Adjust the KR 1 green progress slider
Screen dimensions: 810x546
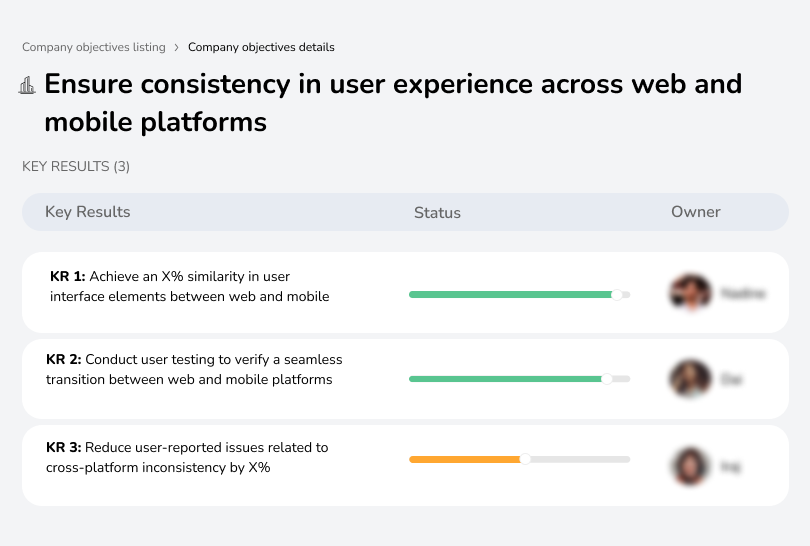coord(617,294)
